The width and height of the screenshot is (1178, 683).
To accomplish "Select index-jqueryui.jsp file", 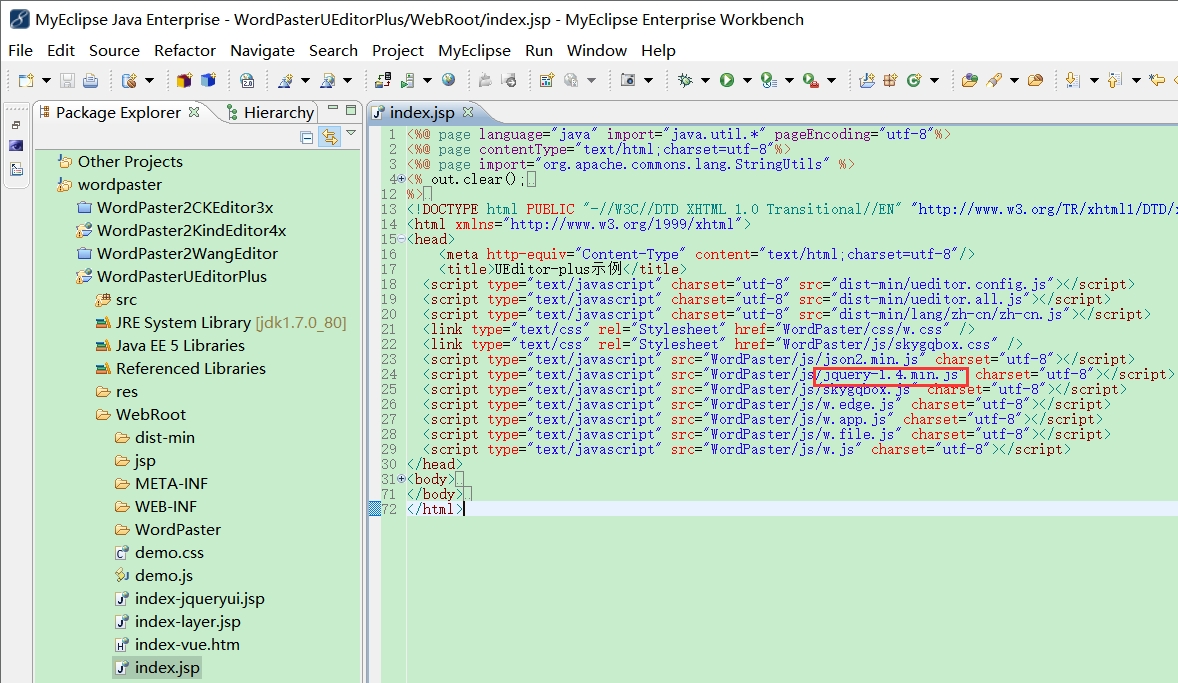I will pyautogui.click(x=200, y=599).
